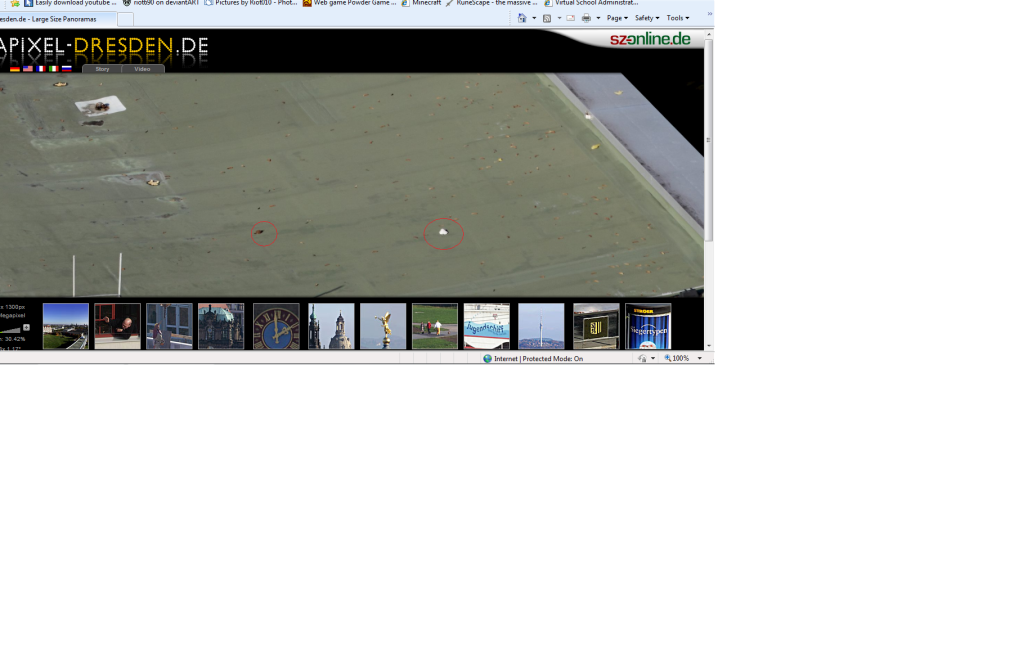1023x666 pixels.
Task: Choose the French flag language option
Action: [41, 68]
